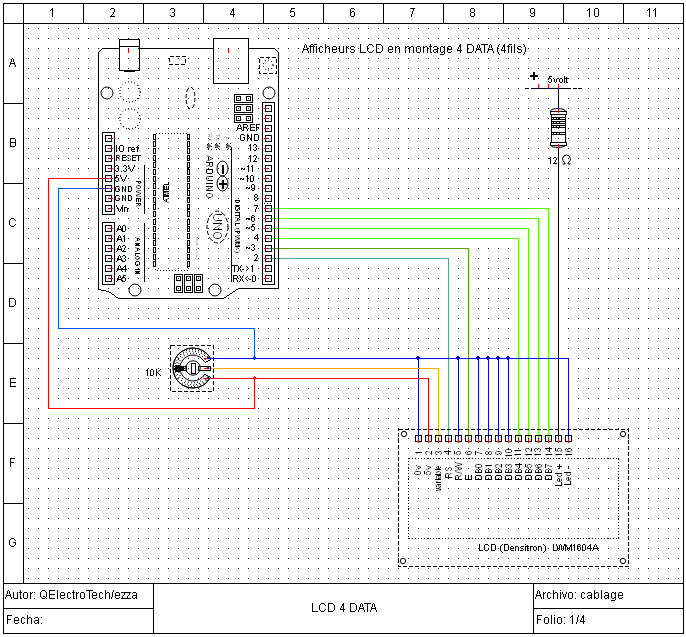Click the 'LCD (Densitron) LWM1604A' label
This screenshot has height=637, width=686.
(538, 548)
